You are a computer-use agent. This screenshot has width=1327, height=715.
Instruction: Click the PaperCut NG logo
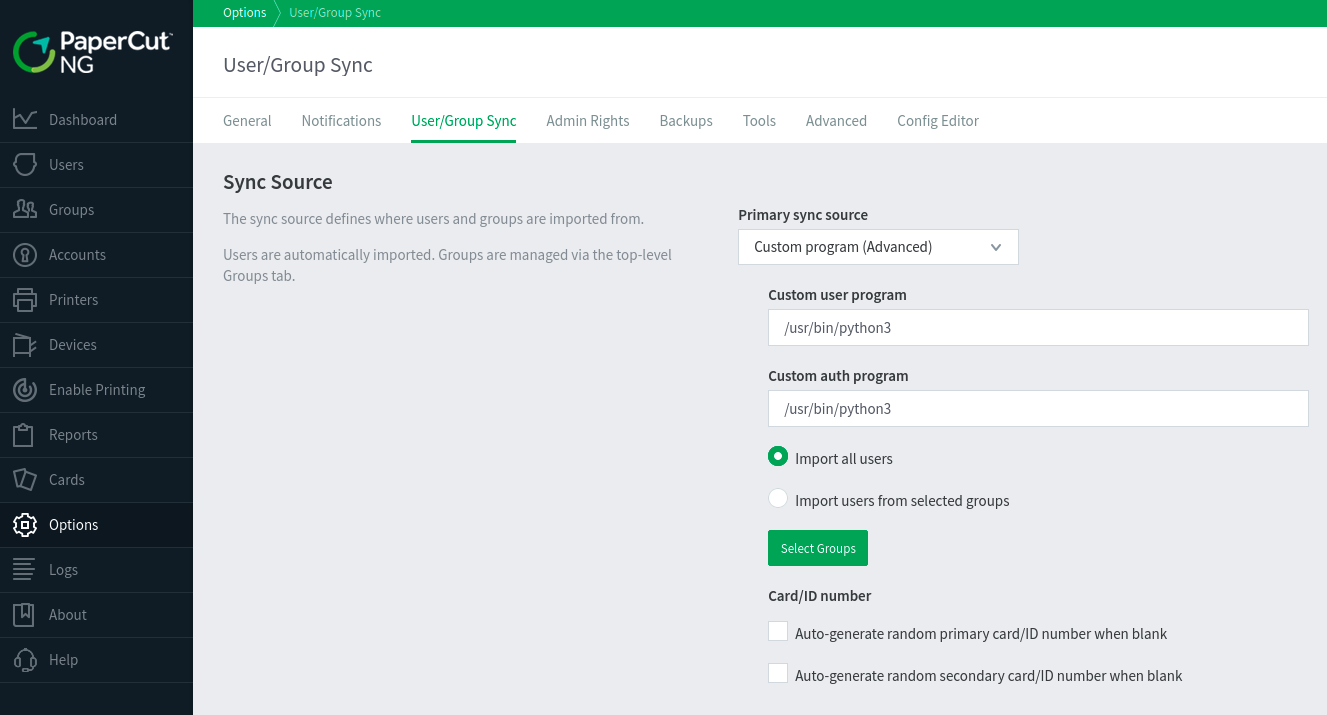[x=92, y=52]
